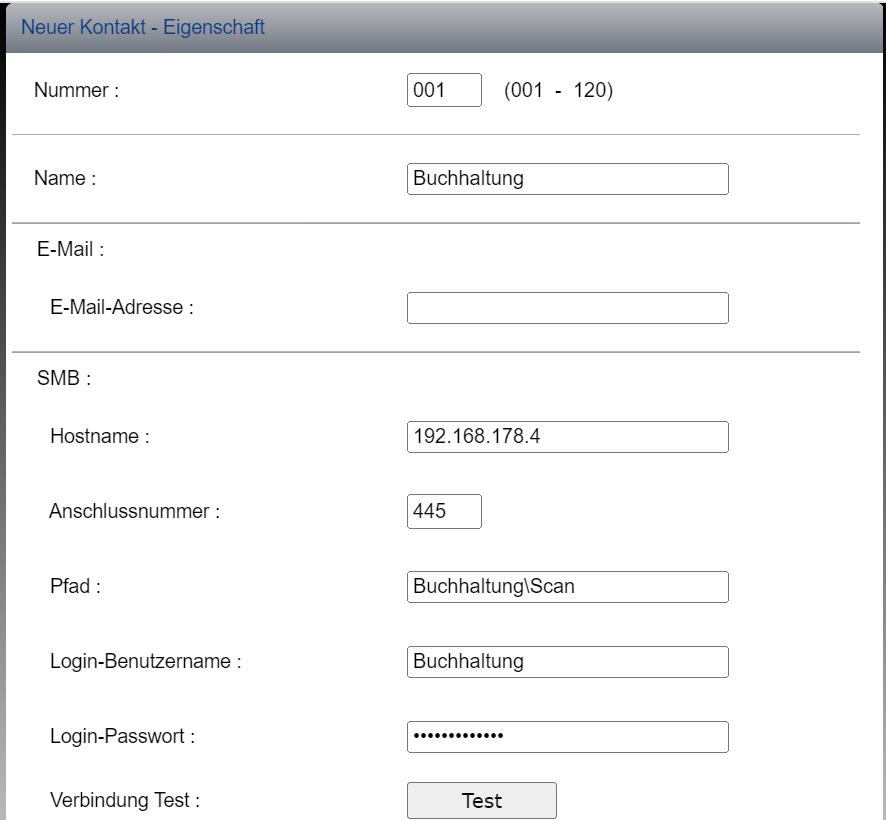Click the 'Hostname :' label text
Image resolution: width=886 pixels, height=820 pixels.
(x=100, y=437)
